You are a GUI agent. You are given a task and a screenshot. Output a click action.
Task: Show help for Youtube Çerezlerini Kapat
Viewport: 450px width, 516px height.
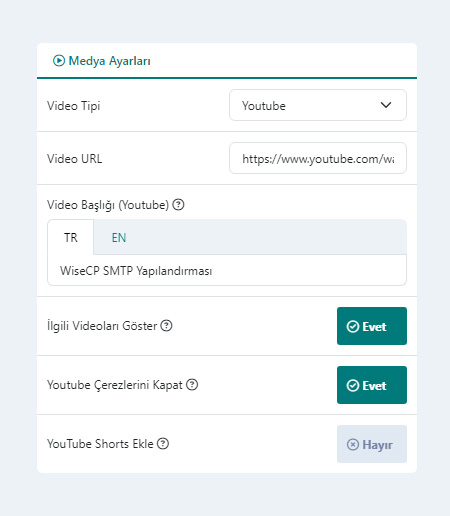point(192,384)
